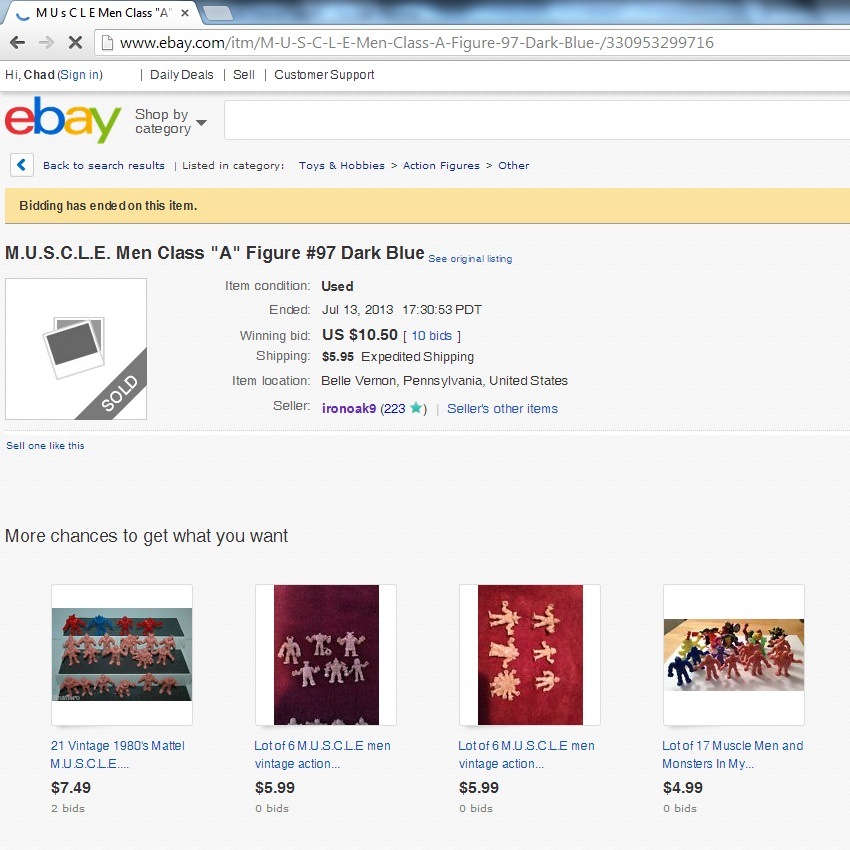The image size is (850, 850).
Task: Open the See original listing link
Action: (x=470, y=259)
